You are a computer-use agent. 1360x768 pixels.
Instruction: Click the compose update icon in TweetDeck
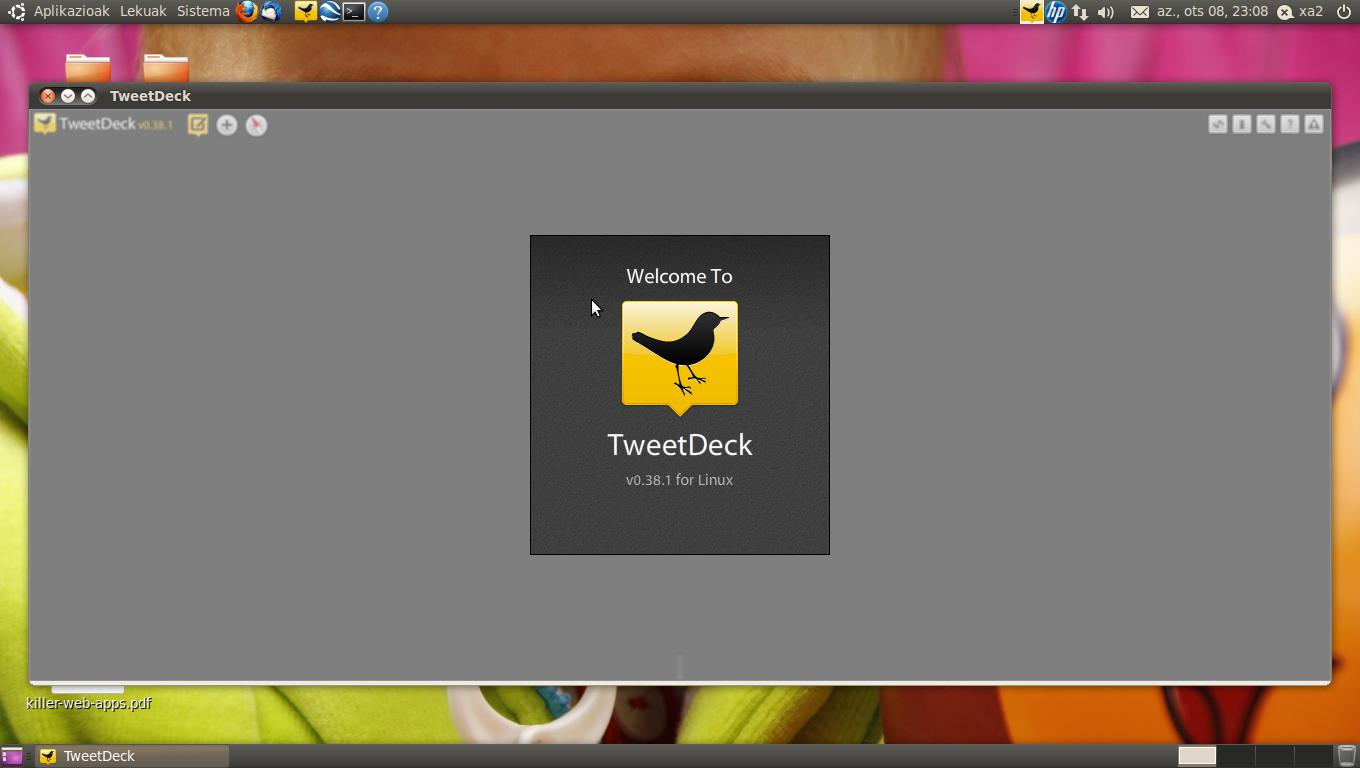click(x=198, y=125)
